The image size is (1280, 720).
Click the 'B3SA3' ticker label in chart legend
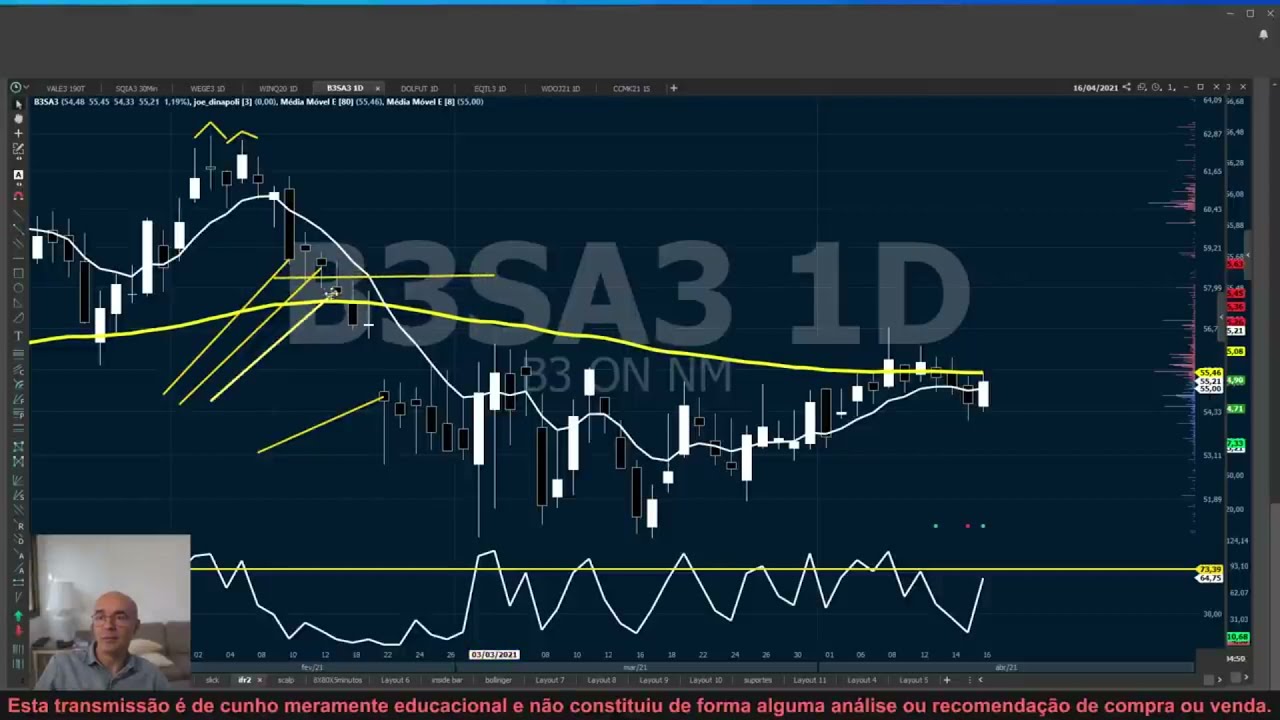[46, 102]
